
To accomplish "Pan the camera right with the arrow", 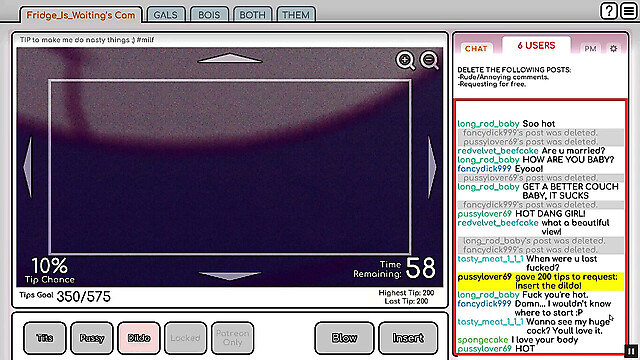I will click(x=432, y=167).
